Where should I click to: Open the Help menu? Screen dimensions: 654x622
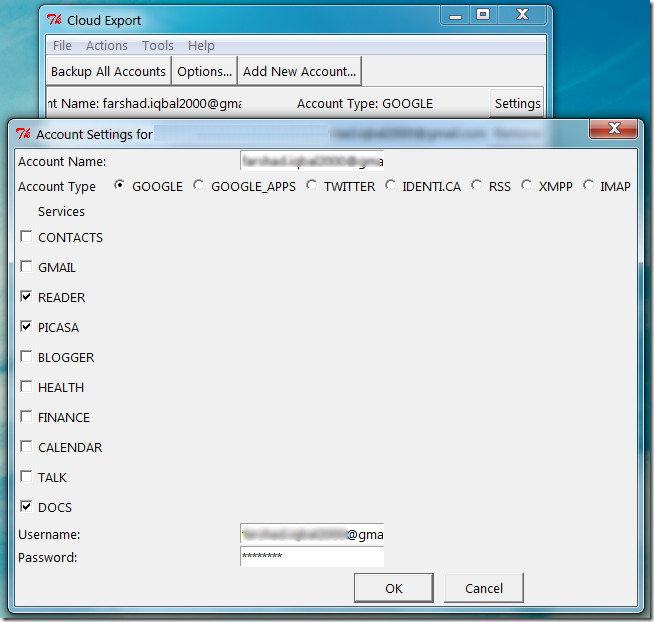(201, 45)
